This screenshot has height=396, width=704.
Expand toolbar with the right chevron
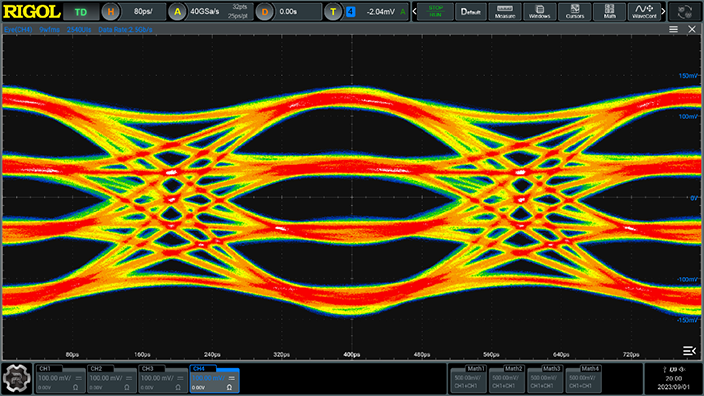click(x=664, y=12)
